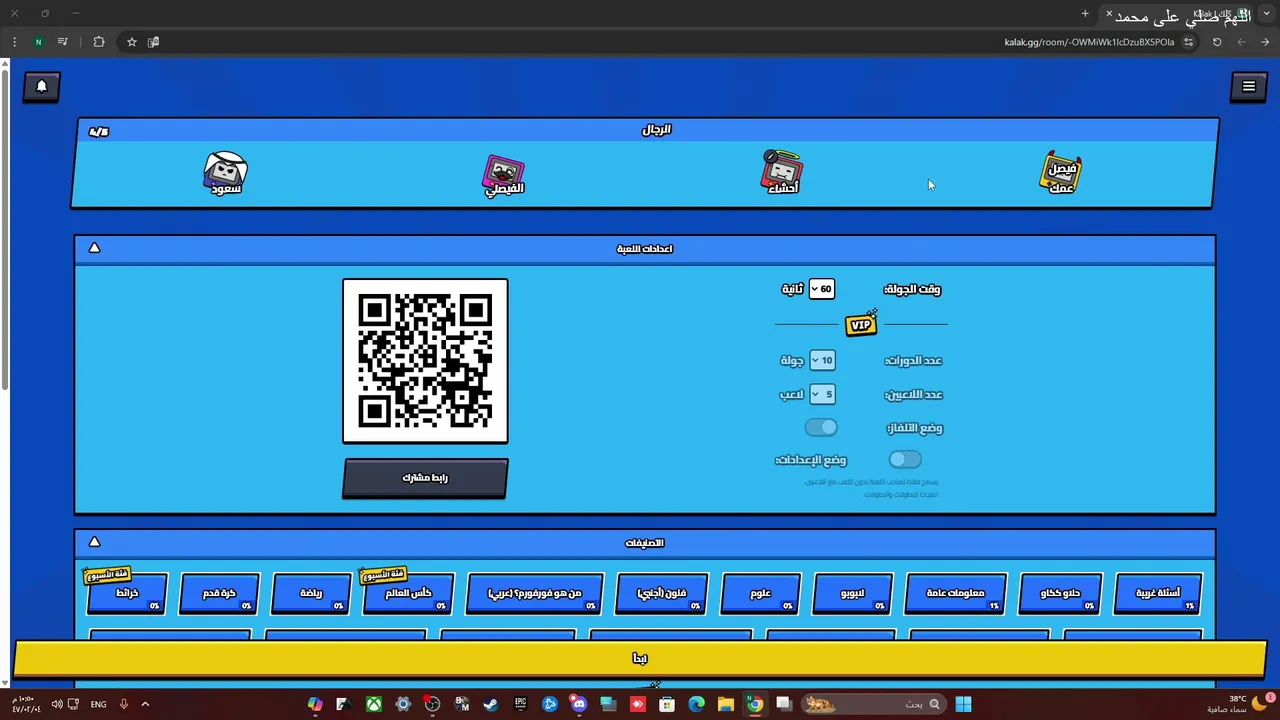This screenshot has width=1280, height=720.
Task: Open the volume control in the tray
Action: [56, 704]
